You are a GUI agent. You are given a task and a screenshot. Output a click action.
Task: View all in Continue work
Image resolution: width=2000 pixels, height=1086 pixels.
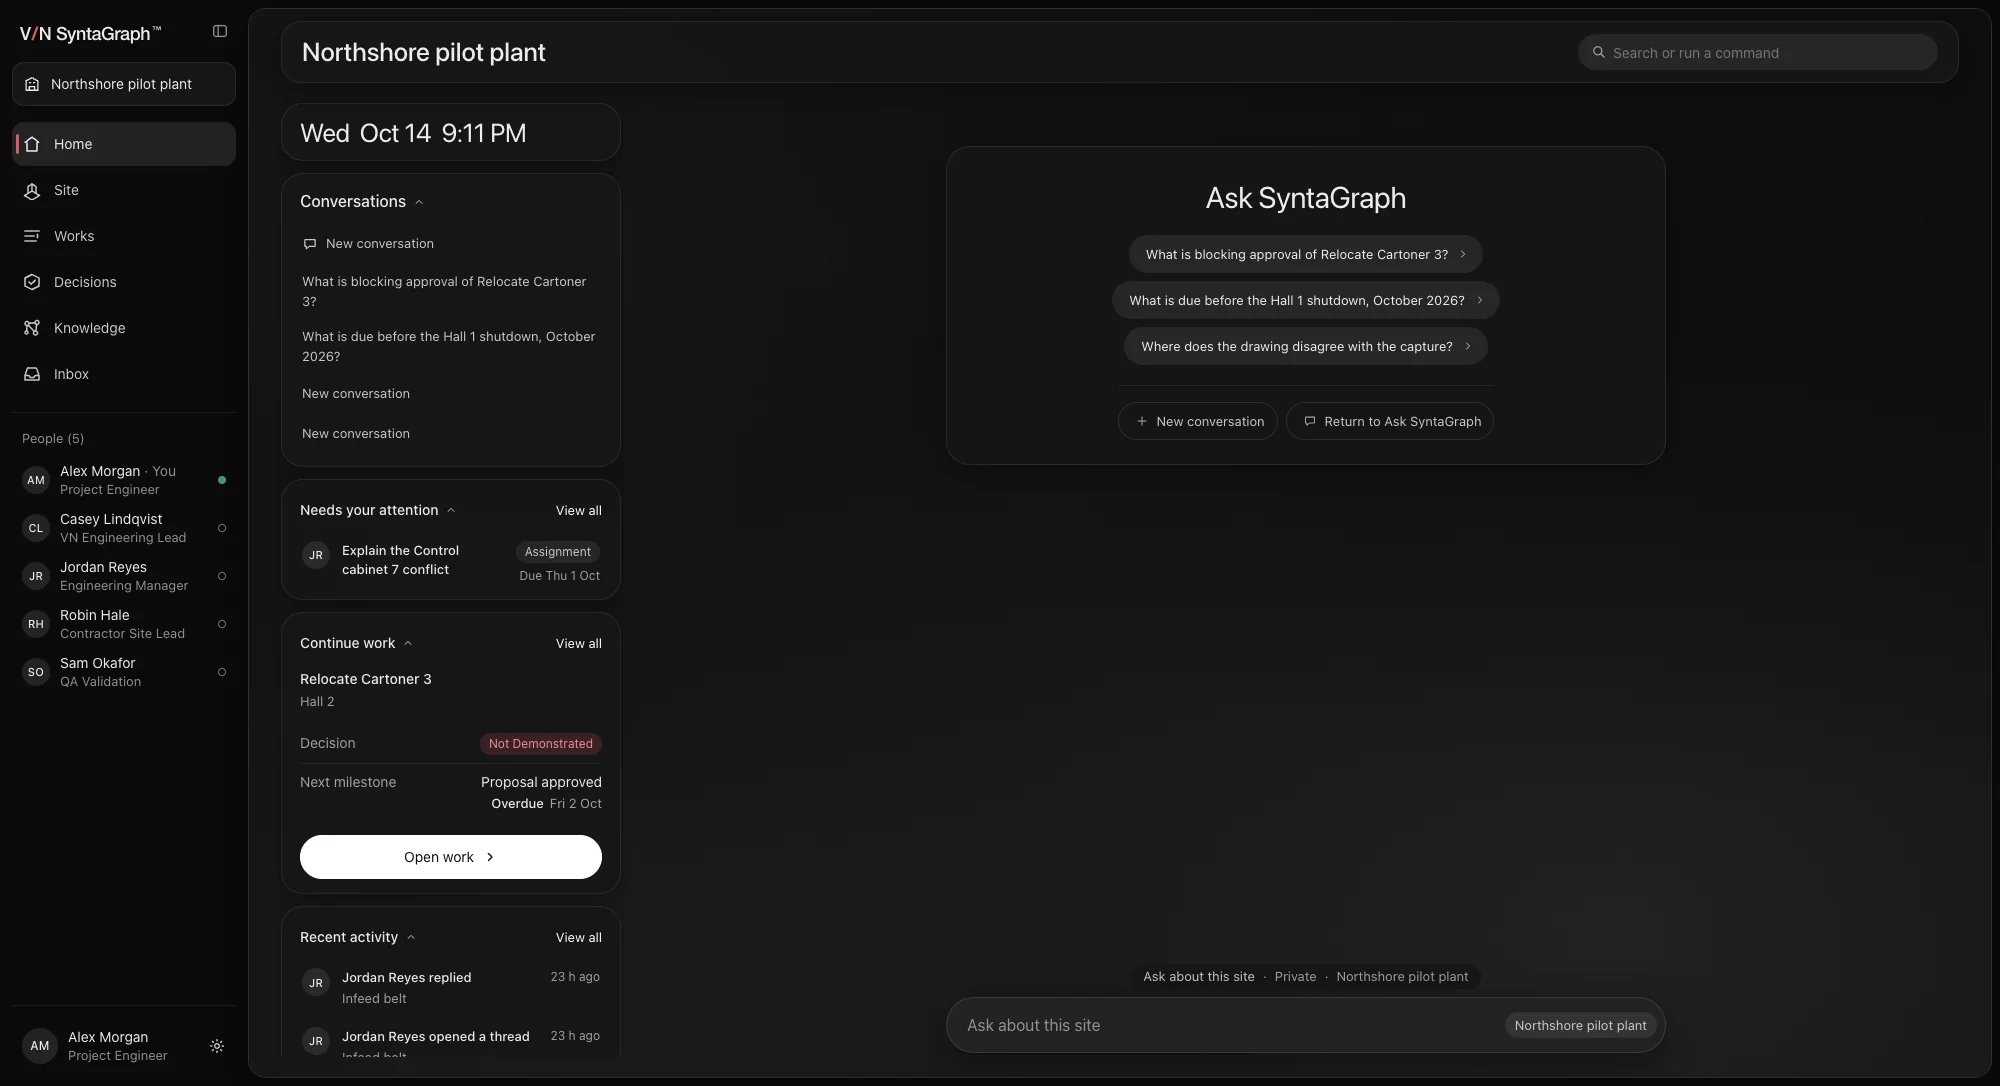579,643
